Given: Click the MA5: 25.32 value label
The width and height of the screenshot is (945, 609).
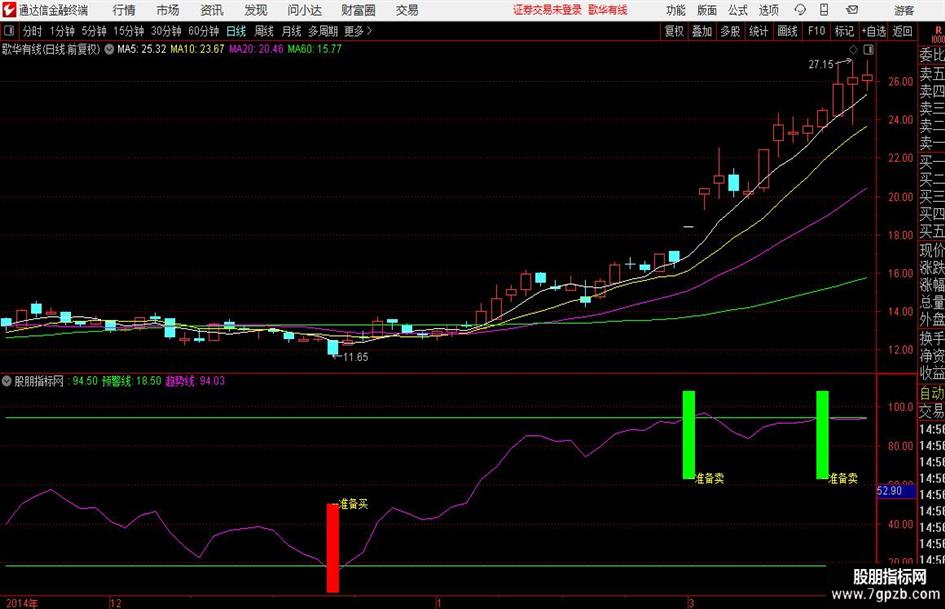Looking at the screenshot, I should (141, 49).
